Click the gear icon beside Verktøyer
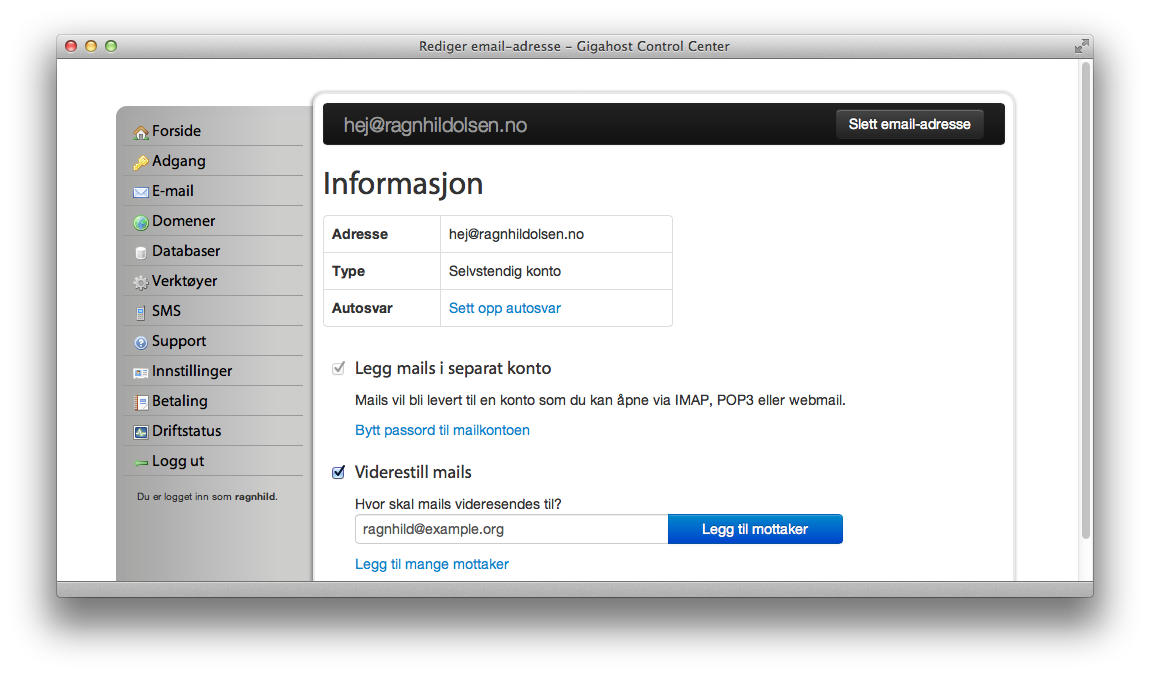Image resolution: width=1150 pixels, height=676 pixels. click(x=141, y=282)
